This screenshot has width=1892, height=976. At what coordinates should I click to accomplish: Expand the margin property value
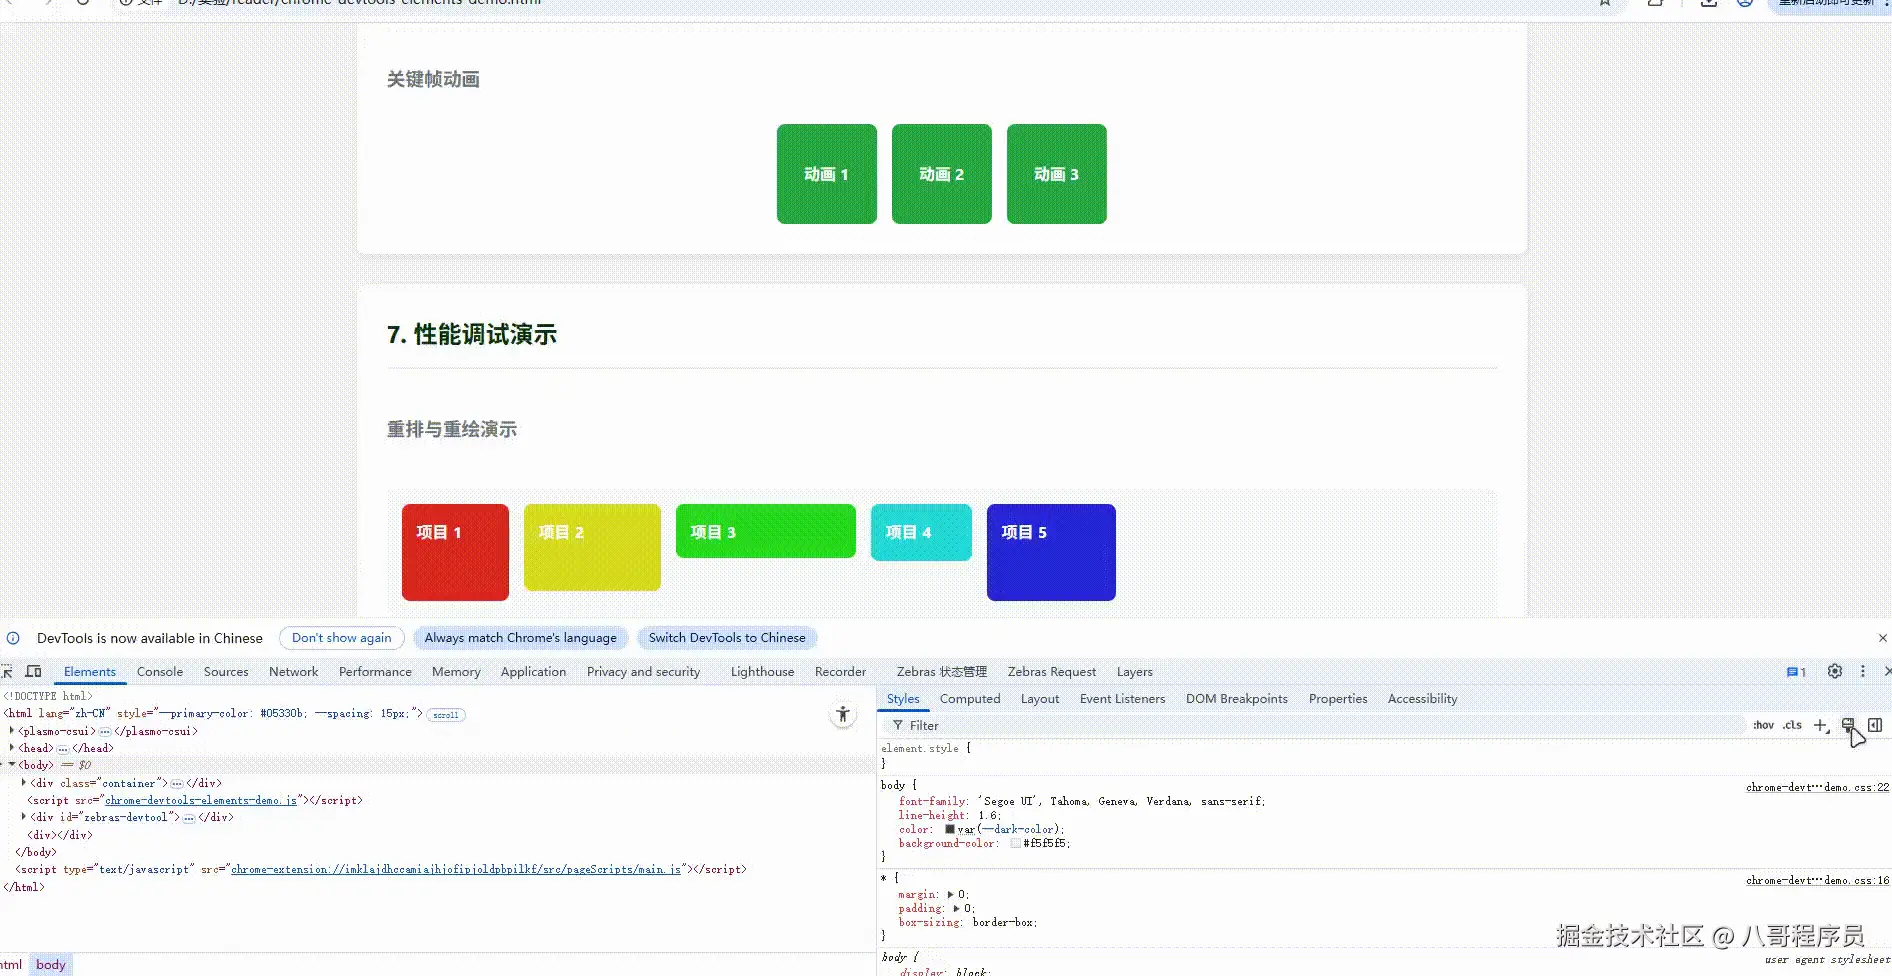952,894
